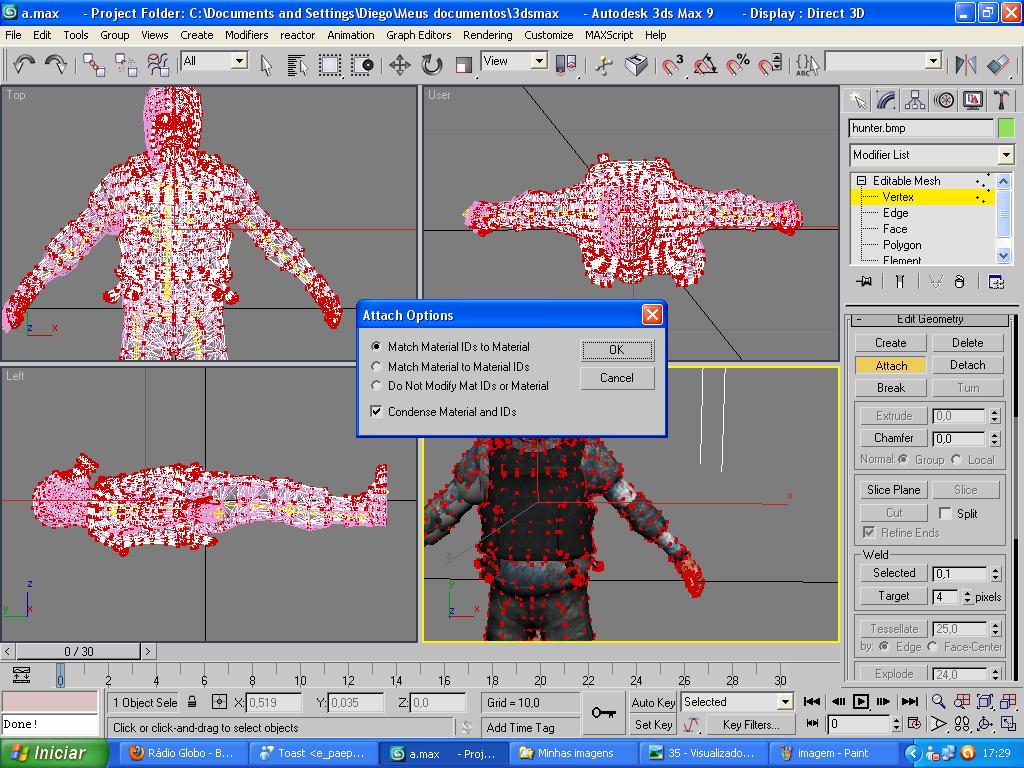This screenshot has height=768, width=1024.
Task: Open the View reference coordinate dropdown
Action: point(539,61)
